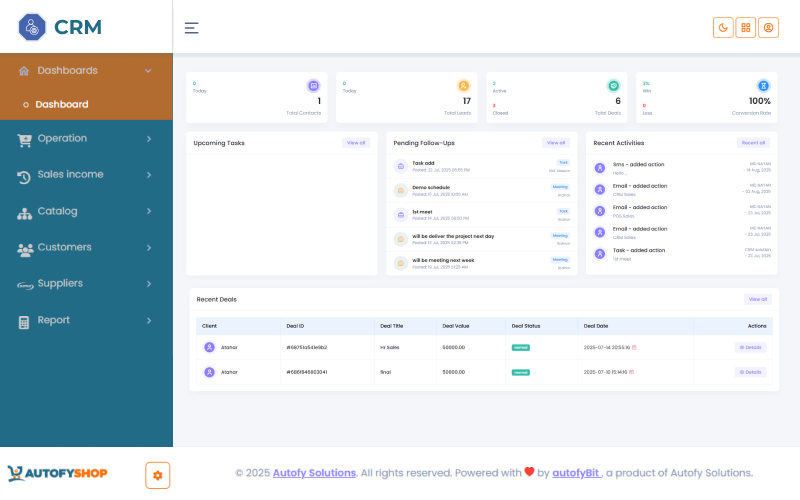Image resolution: width=800 pixels, height=500 pixels.
Task: Click the '17' total leads value
Action: pos(466,101)
